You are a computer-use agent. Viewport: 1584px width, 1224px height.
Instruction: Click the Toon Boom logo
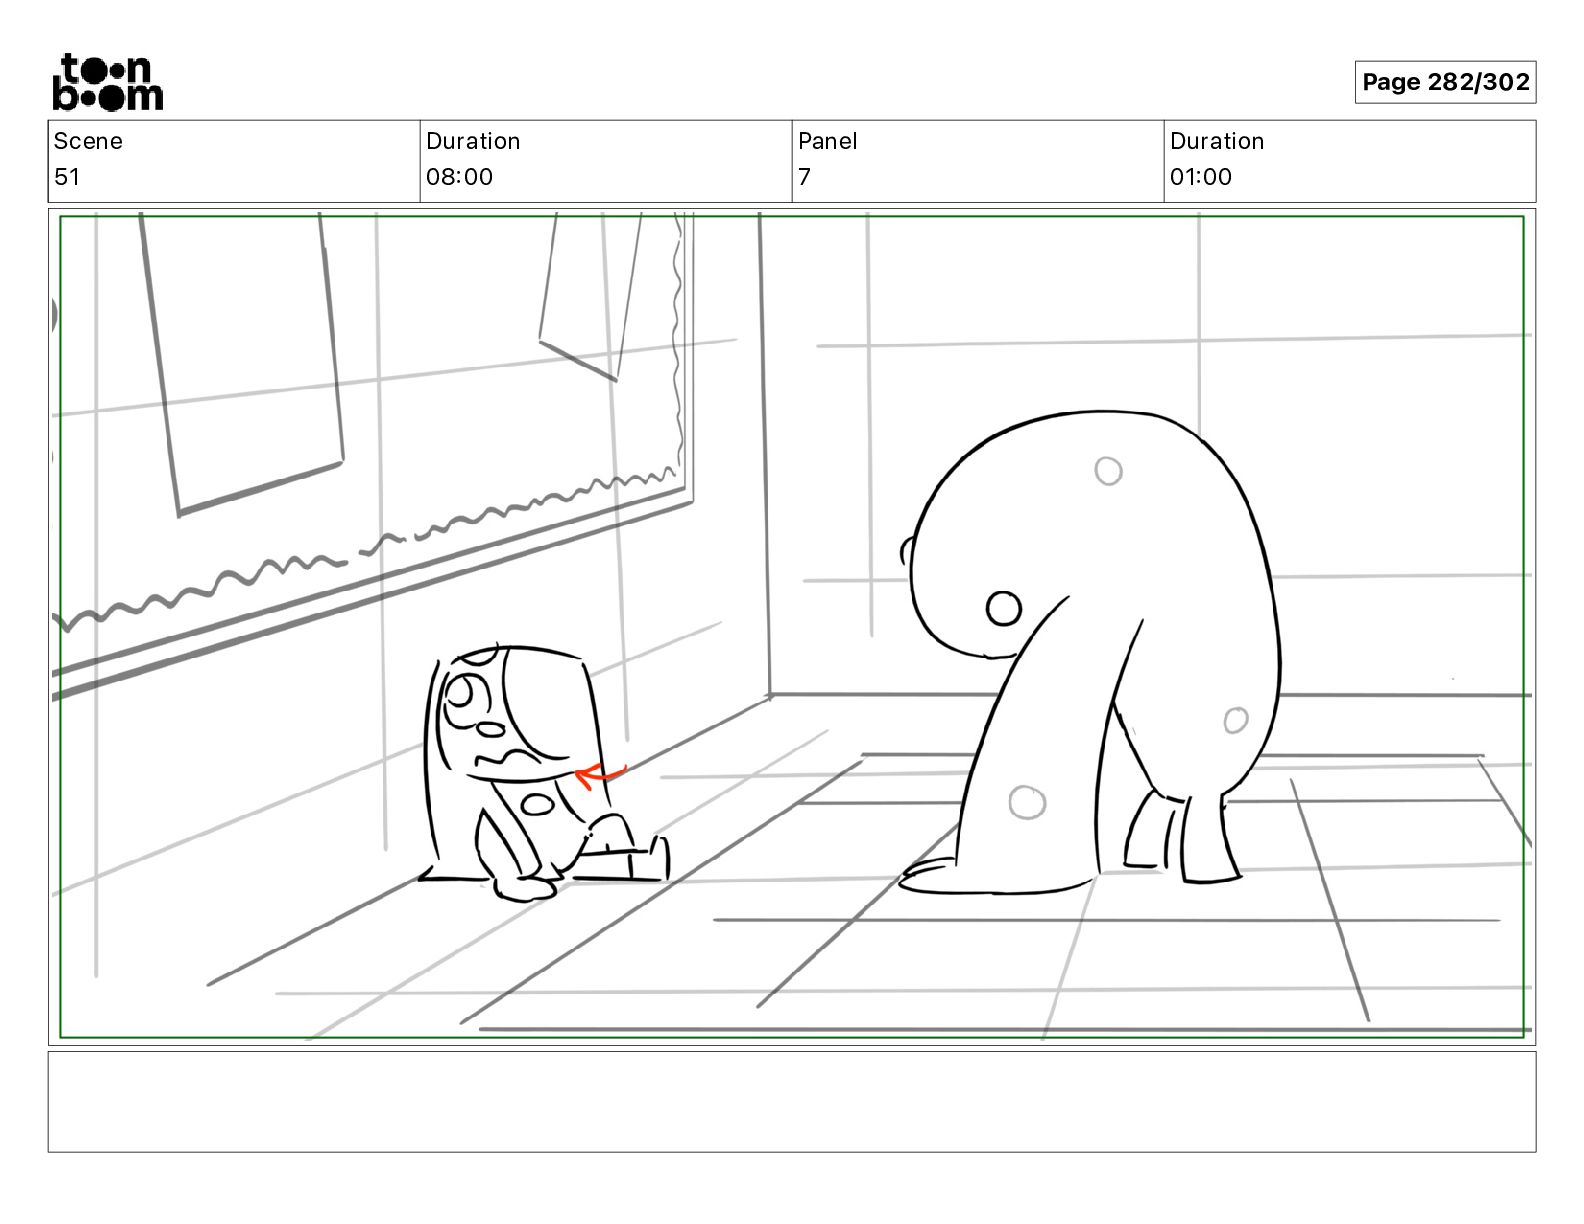(x=107, y=82)
